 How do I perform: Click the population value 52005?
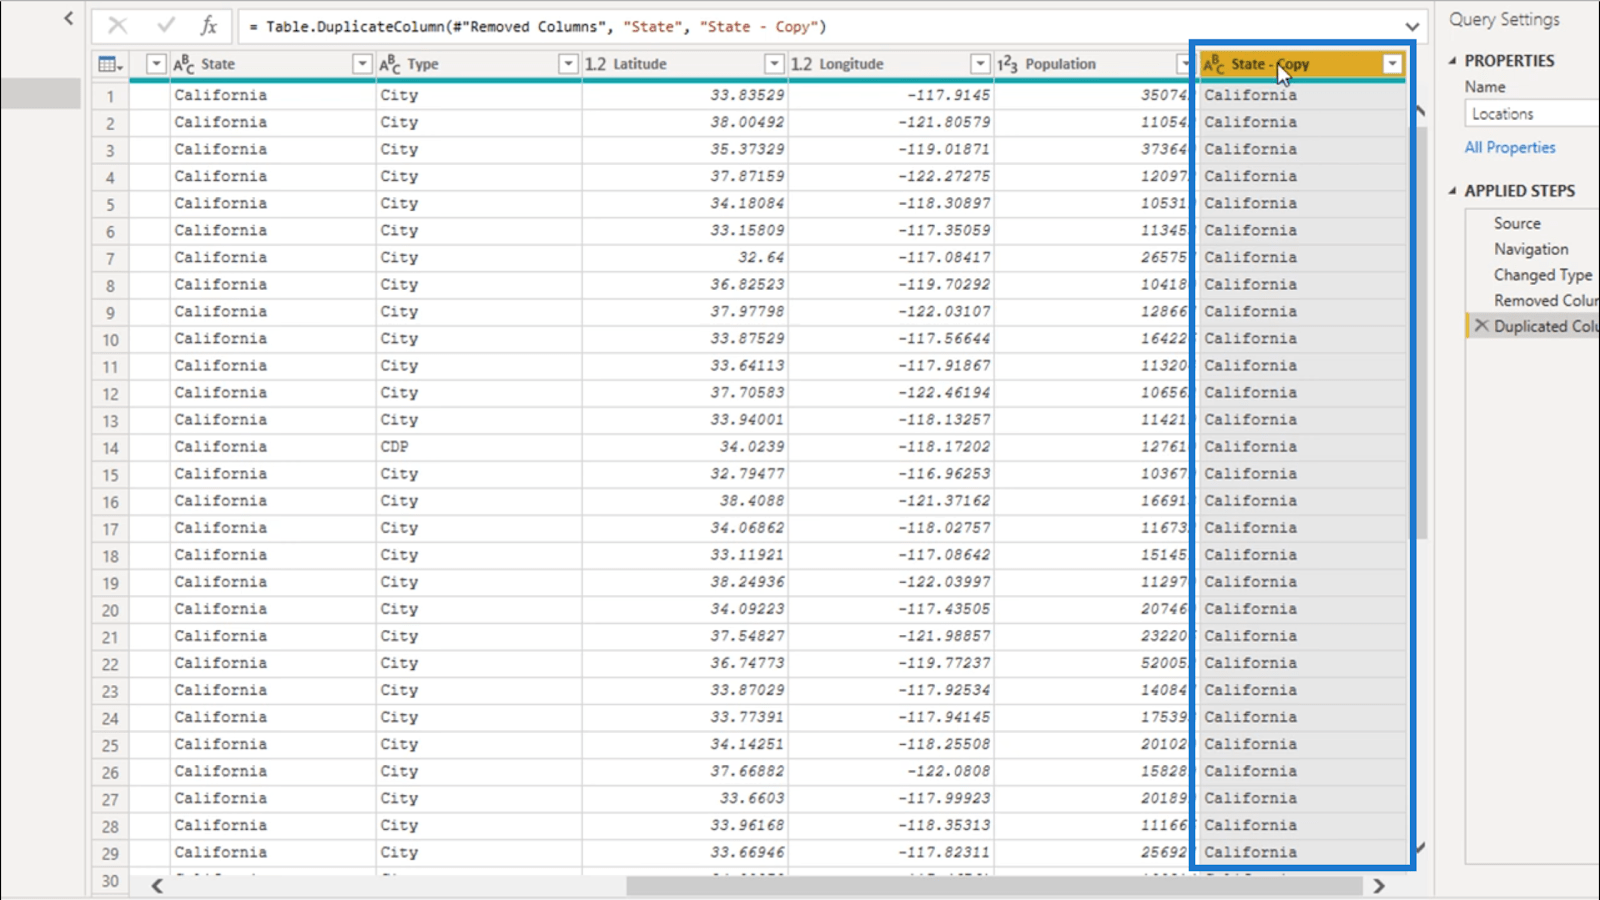coord(1164,663)
